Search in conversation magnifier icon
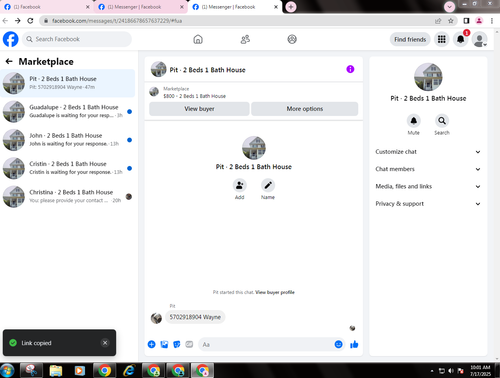 coord(442,121)
